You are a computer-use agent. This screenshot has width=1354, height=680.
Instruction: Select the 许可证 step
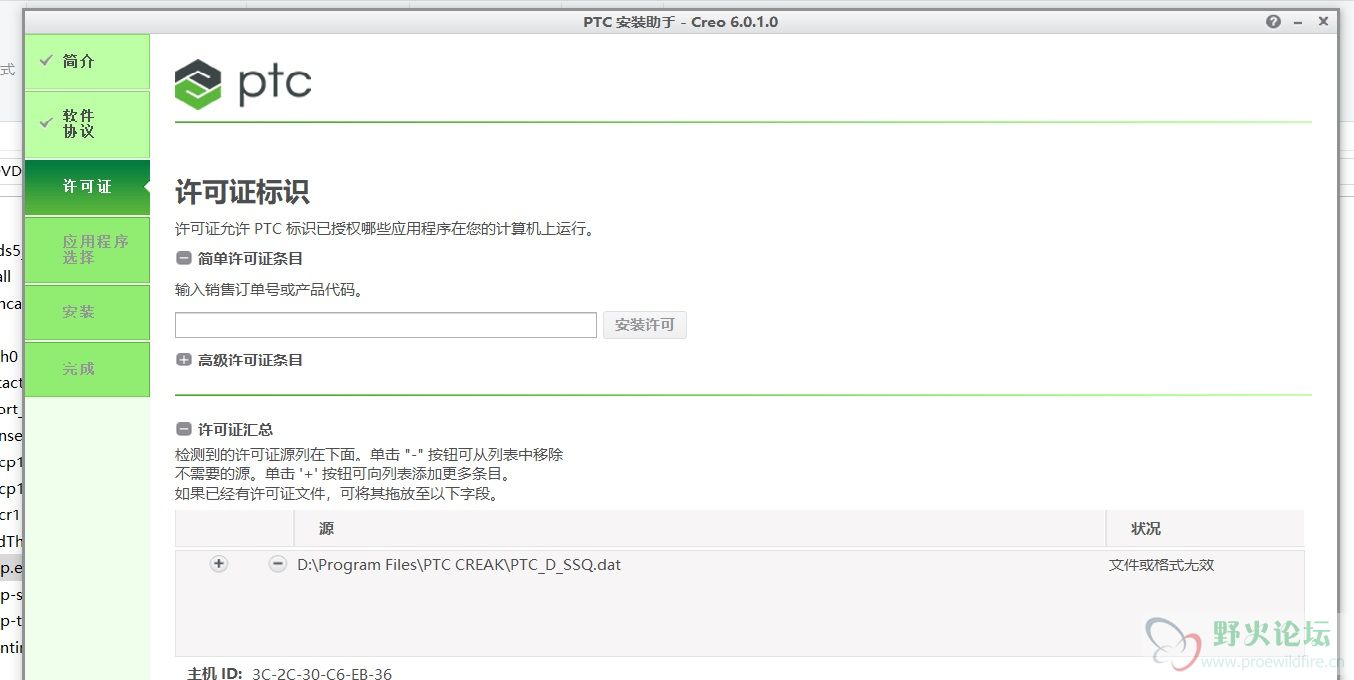tap(87, 187)
